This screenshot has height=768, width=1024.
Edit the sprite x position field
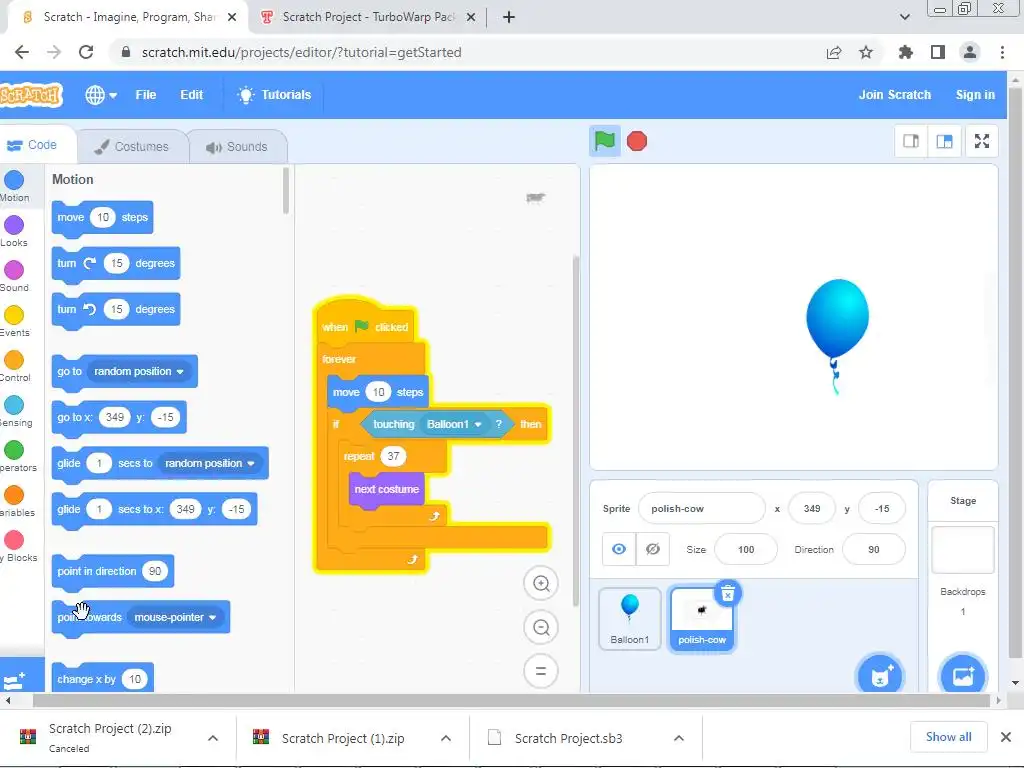click(812, 509)
